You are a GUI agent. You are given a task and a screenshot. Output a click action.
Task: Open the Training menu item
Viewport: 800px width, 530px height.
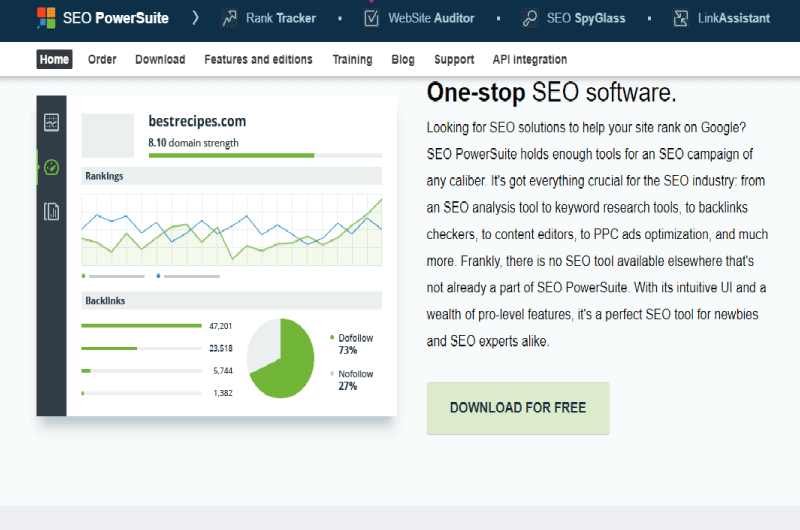tap(353, 59)
